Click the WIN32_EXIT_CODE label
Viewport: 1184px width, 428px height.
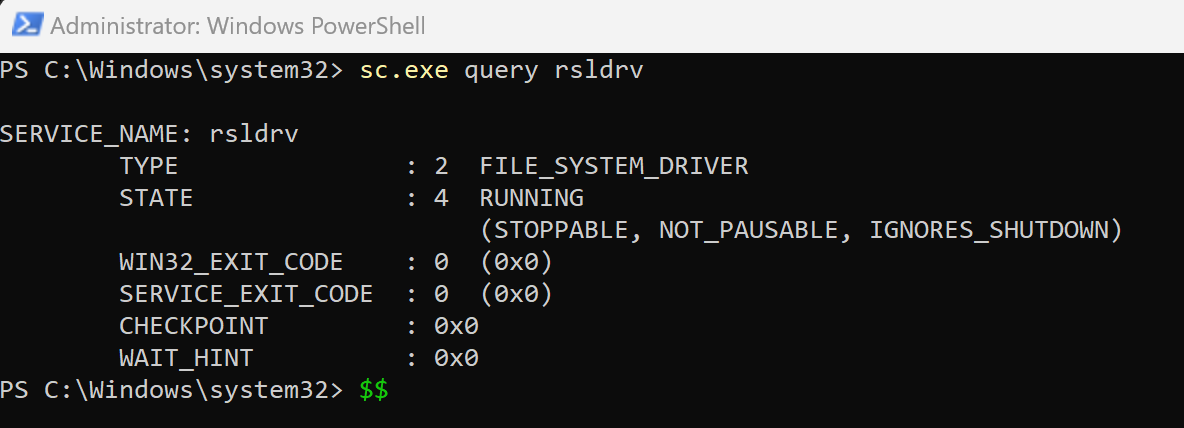pos(231,262)
